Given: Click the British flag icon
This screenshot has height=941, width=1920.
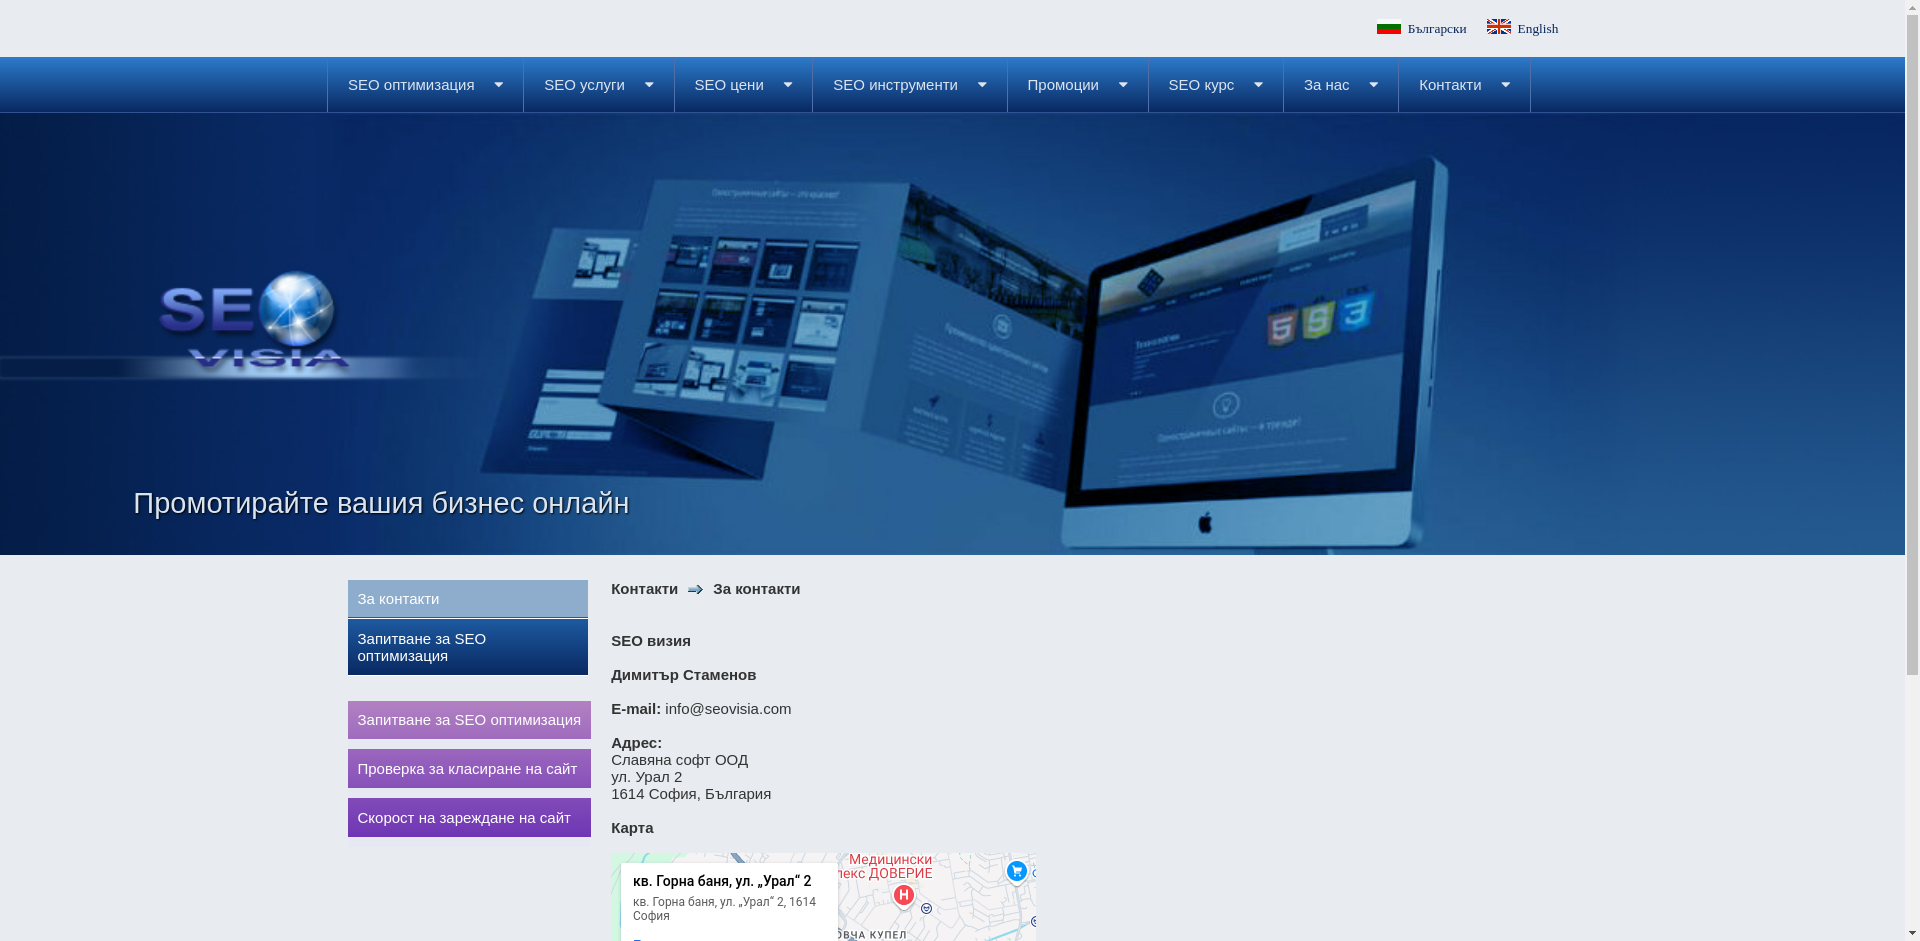Looking at the screenshot, I should click(1498, 27).
